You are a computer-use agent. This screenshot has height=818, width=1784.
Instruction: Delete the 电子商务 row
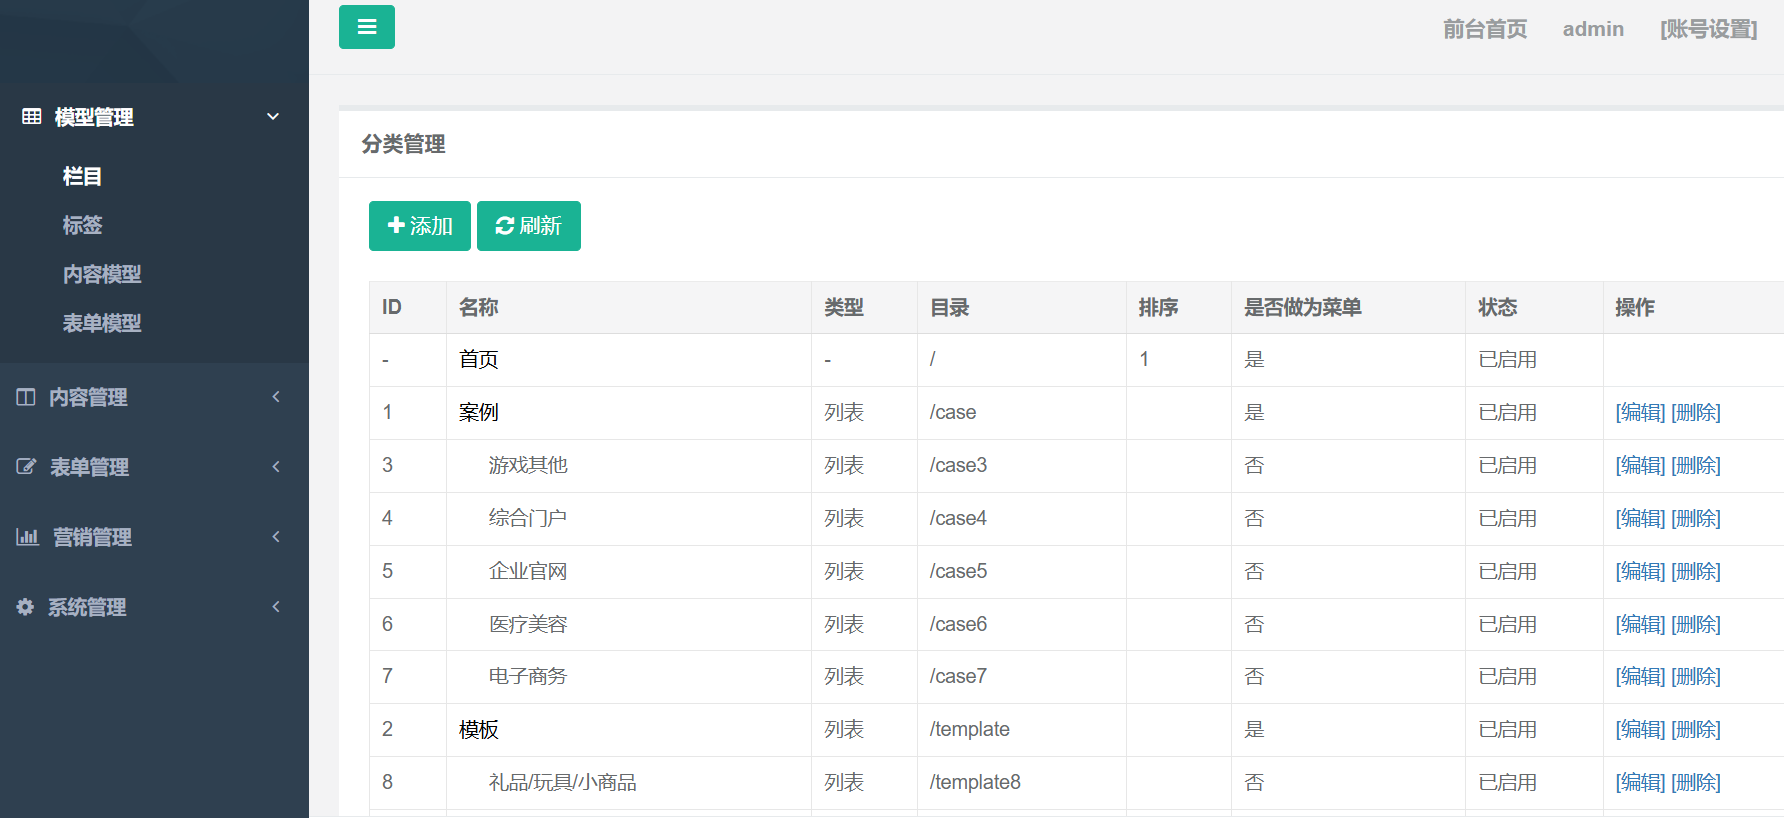click(x=1696, y=676)
